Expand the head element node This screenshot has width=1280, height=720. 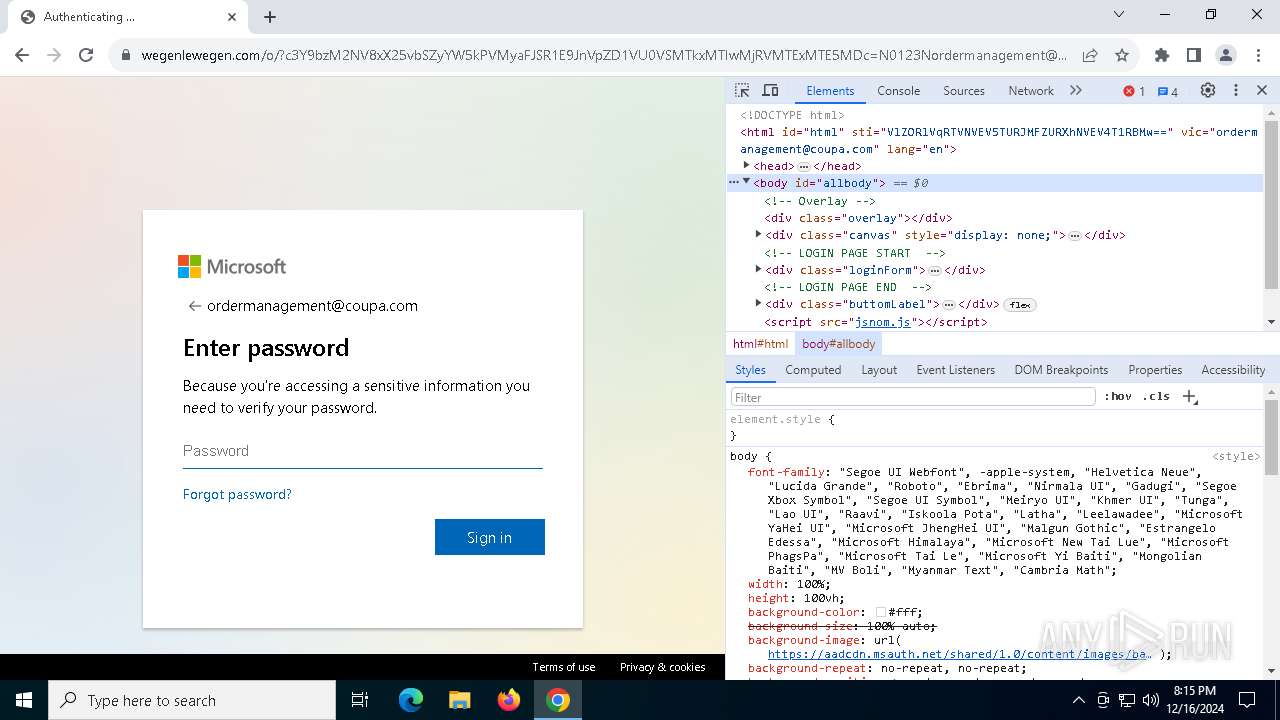point(746,166)
